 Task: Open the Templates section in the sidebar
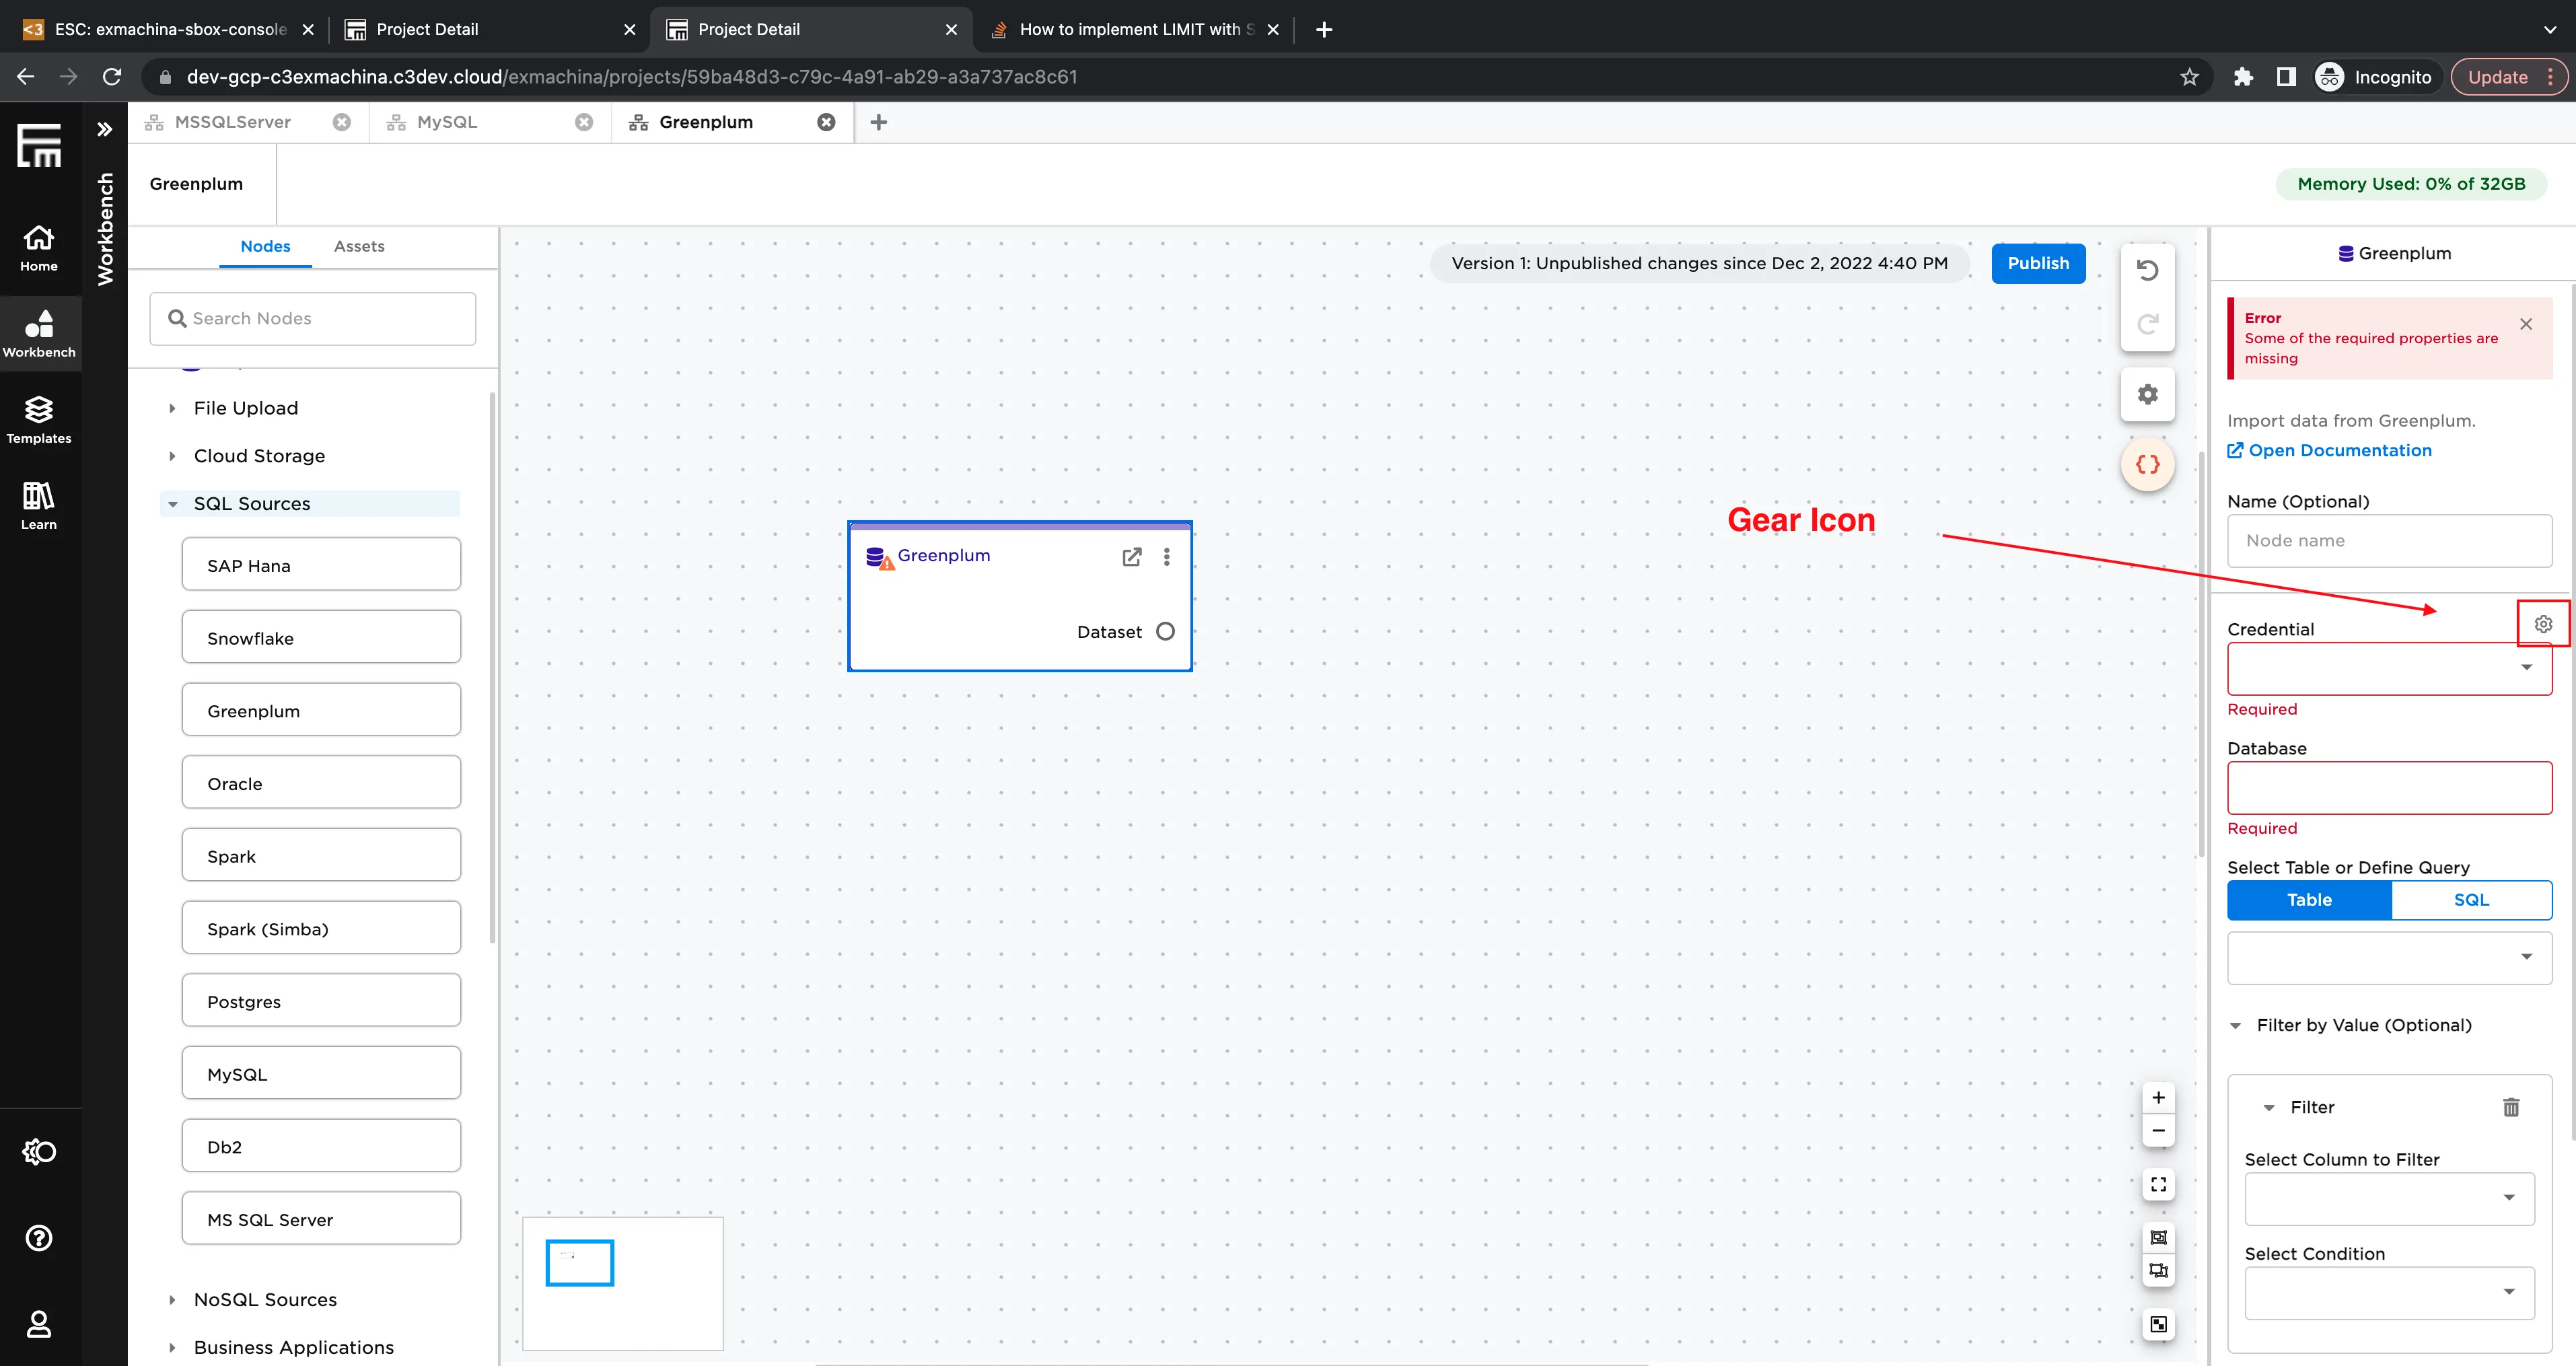39,419
